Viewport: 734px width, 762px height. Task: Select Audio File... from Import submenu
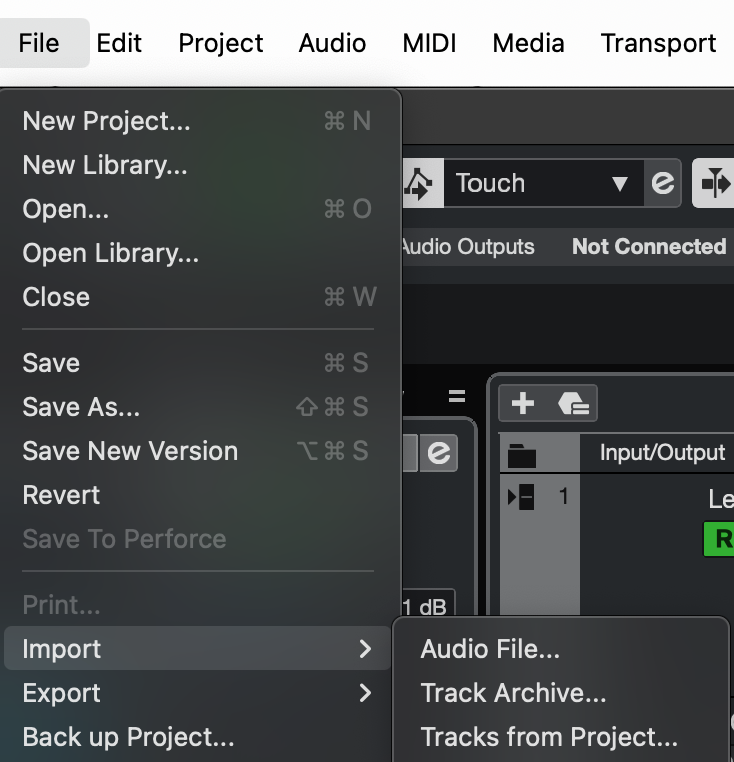coord(490,649)
